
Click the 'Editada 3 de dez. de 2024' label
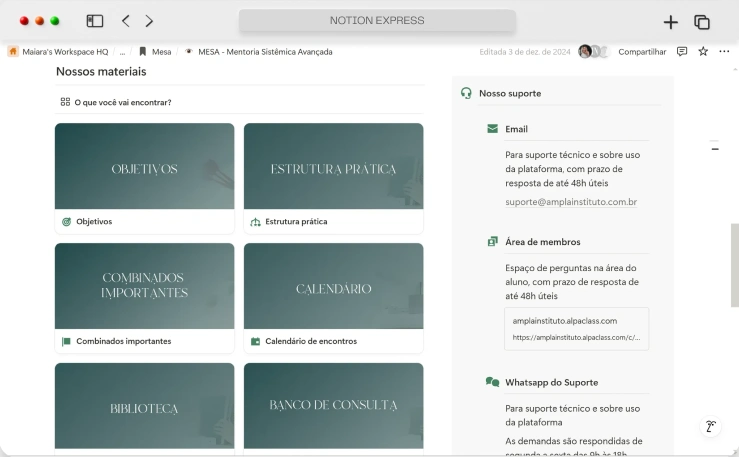525,52
